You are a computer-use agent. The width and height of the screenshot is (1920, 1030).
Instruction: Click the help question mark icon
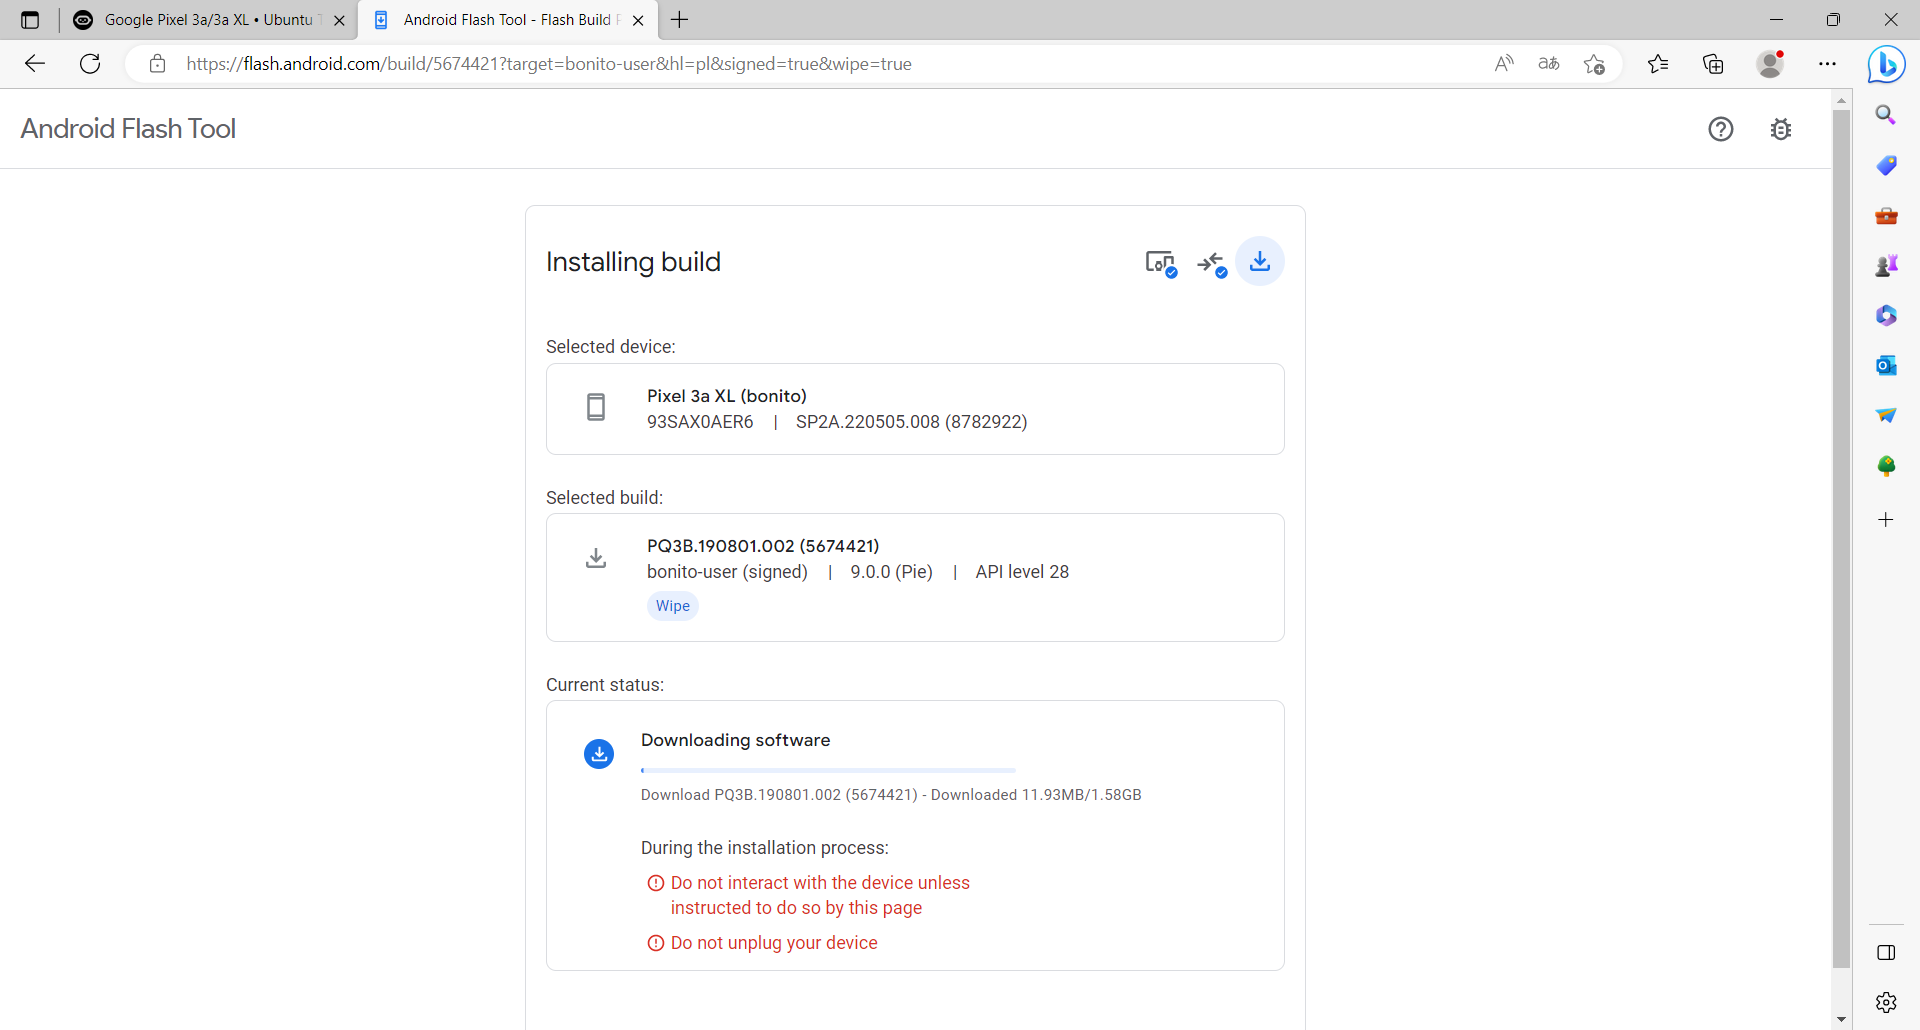point(1720,129)
